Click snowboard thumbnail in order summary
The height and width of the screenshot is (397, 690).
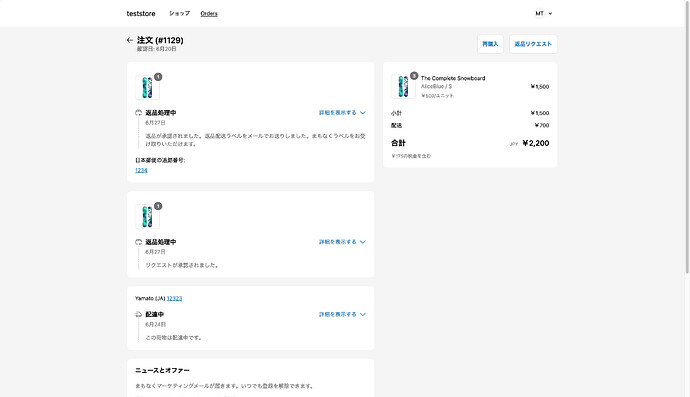403,86
